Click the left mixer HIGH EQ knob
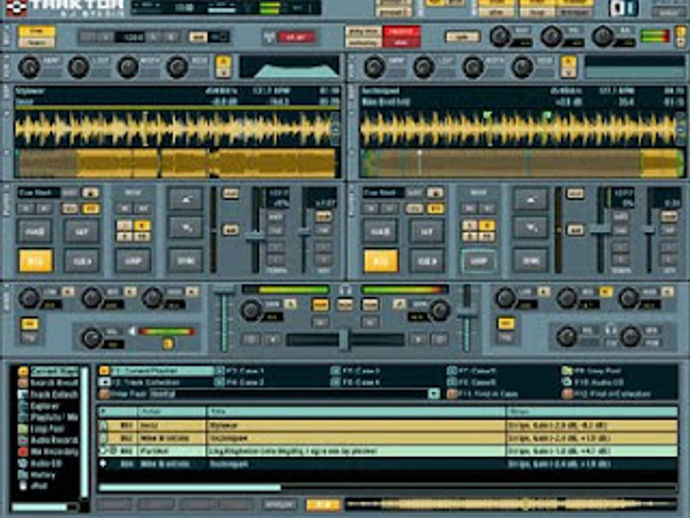The height and width of the screenshot is (518, 690). pos(153,298)
